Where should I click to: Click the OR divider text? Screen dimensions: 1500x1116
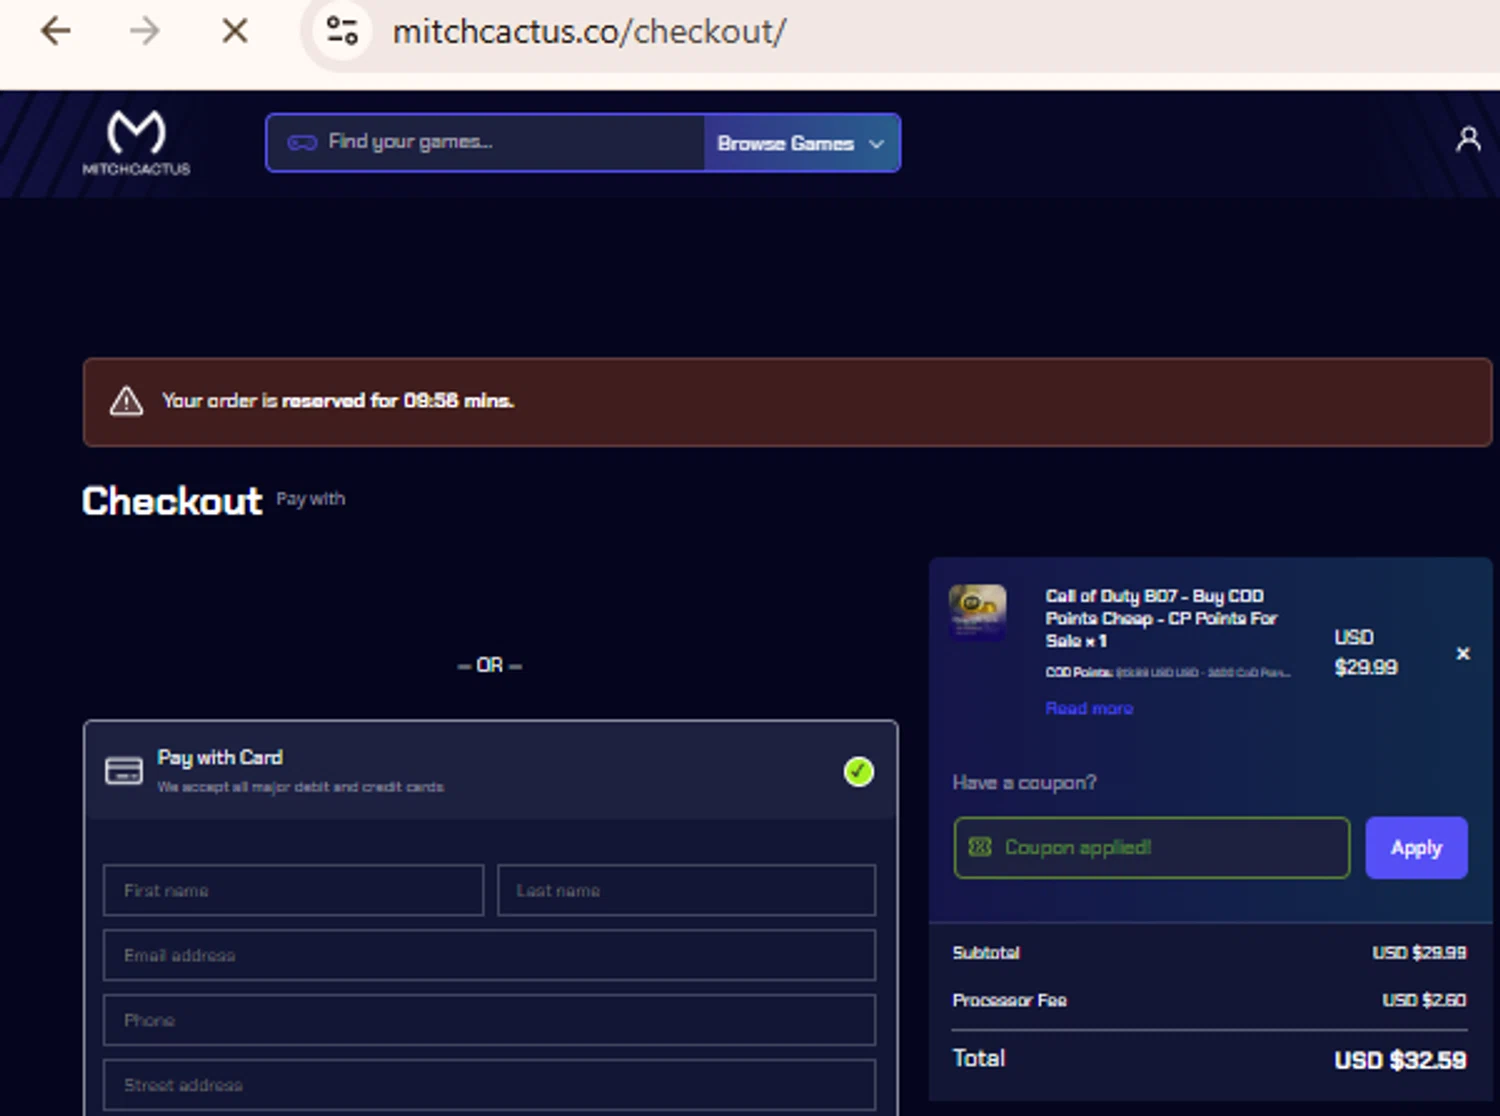[x=490, y=665]
